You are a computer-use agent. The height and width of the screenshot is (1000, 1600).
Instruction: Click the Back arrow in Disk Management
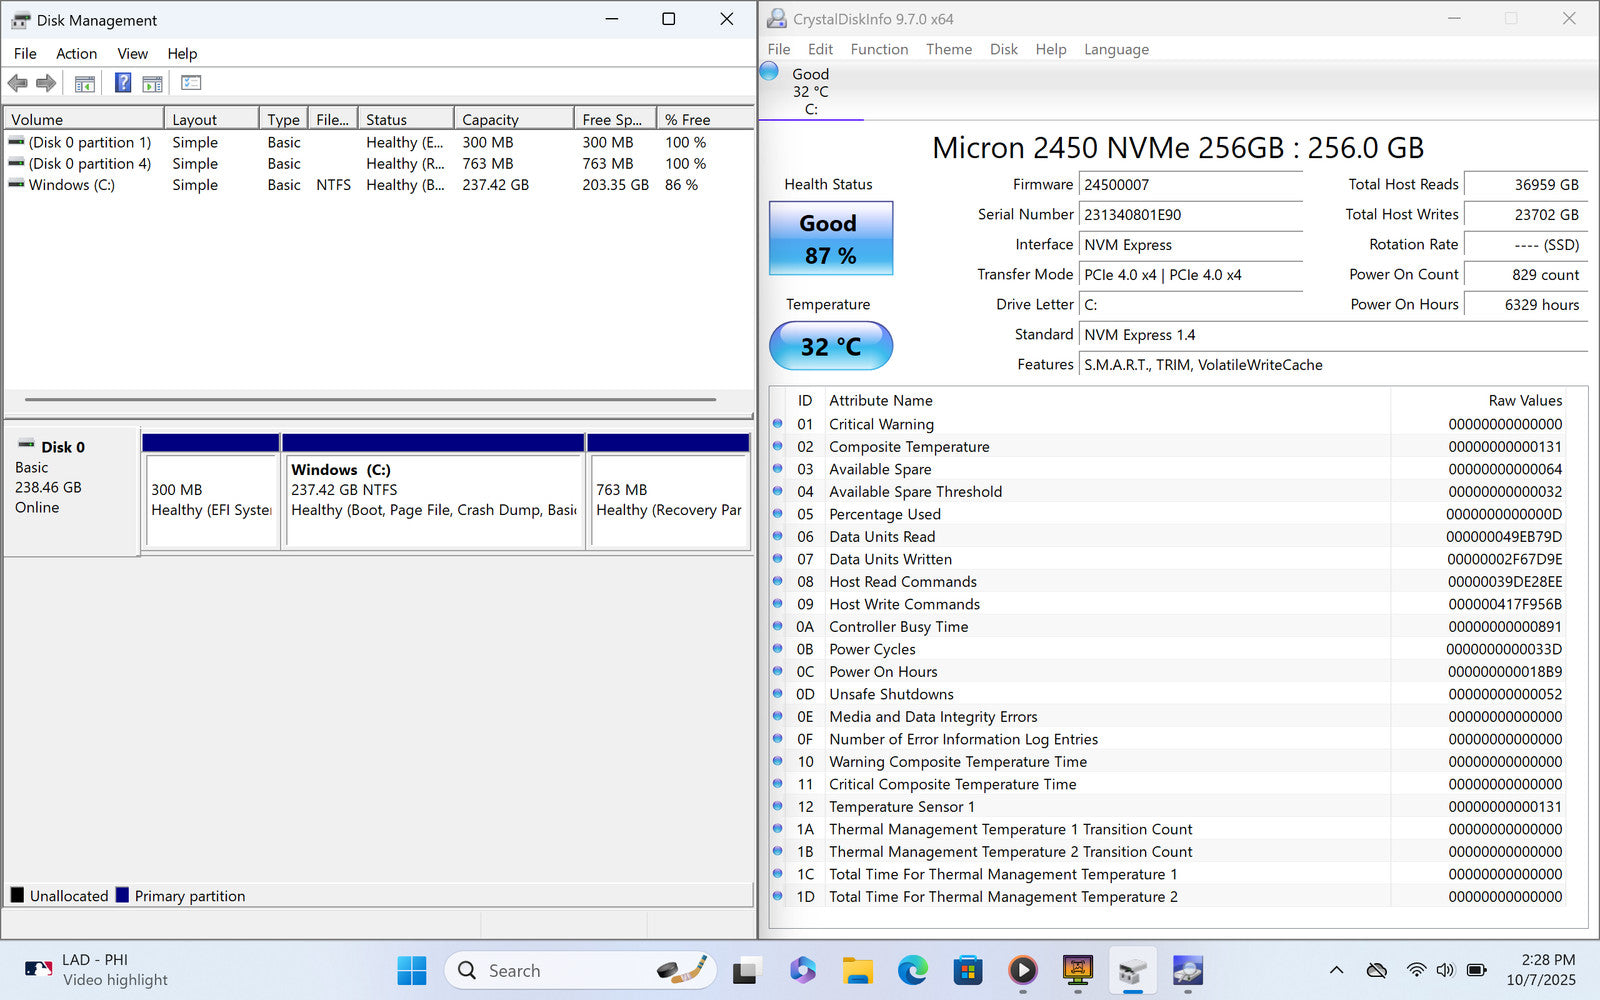click(x=18, y=83)
